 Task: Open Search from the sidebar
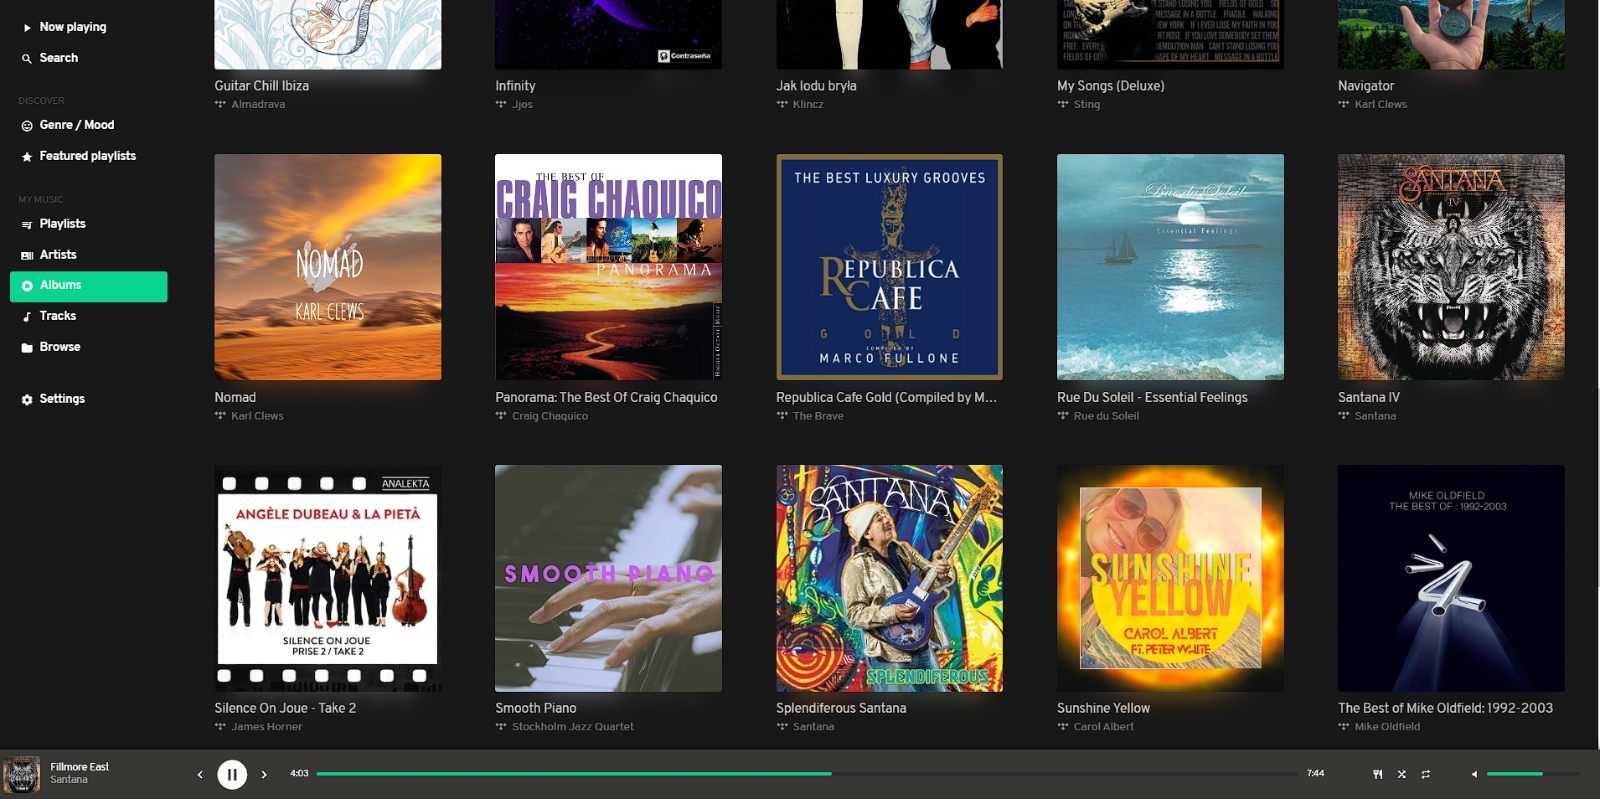coord(58,58)
